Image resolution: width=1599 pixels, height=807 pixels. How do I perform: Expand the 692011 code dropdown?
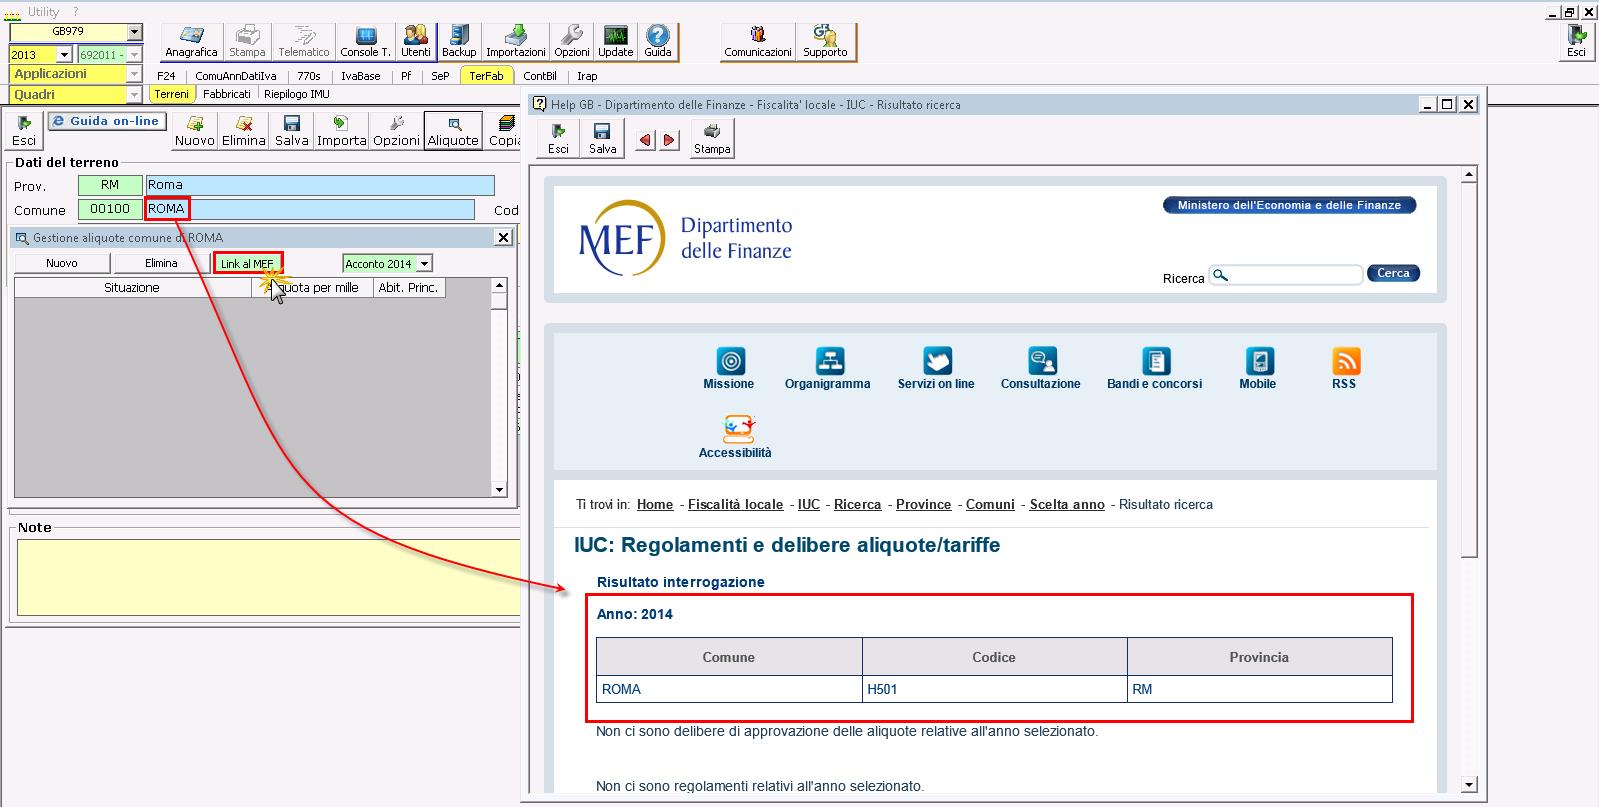tap(135, 54)
